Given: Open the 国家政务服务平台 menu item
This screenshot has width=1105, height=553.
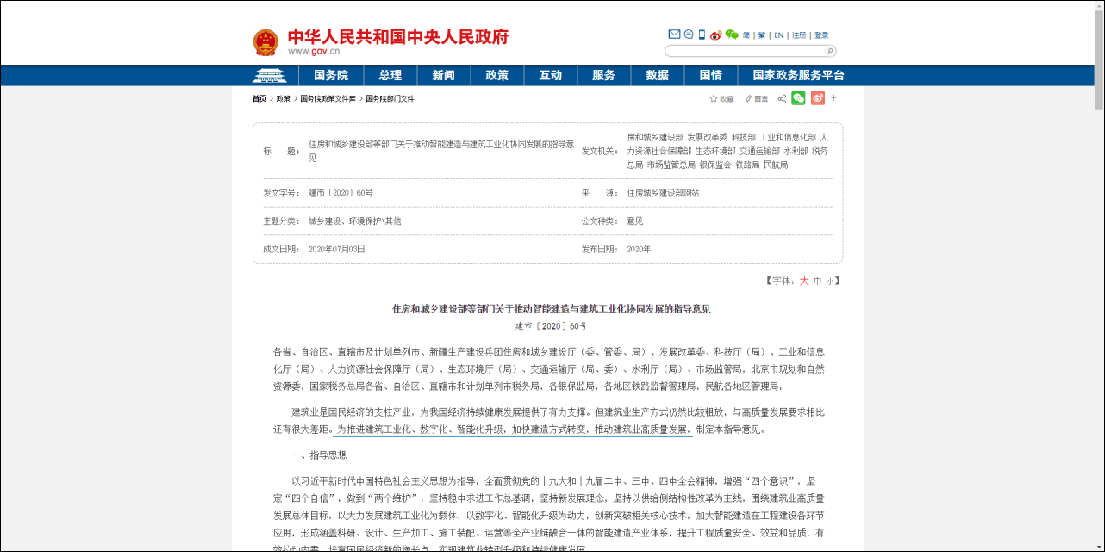Looking at the screenshot, I should click(798, 75).
